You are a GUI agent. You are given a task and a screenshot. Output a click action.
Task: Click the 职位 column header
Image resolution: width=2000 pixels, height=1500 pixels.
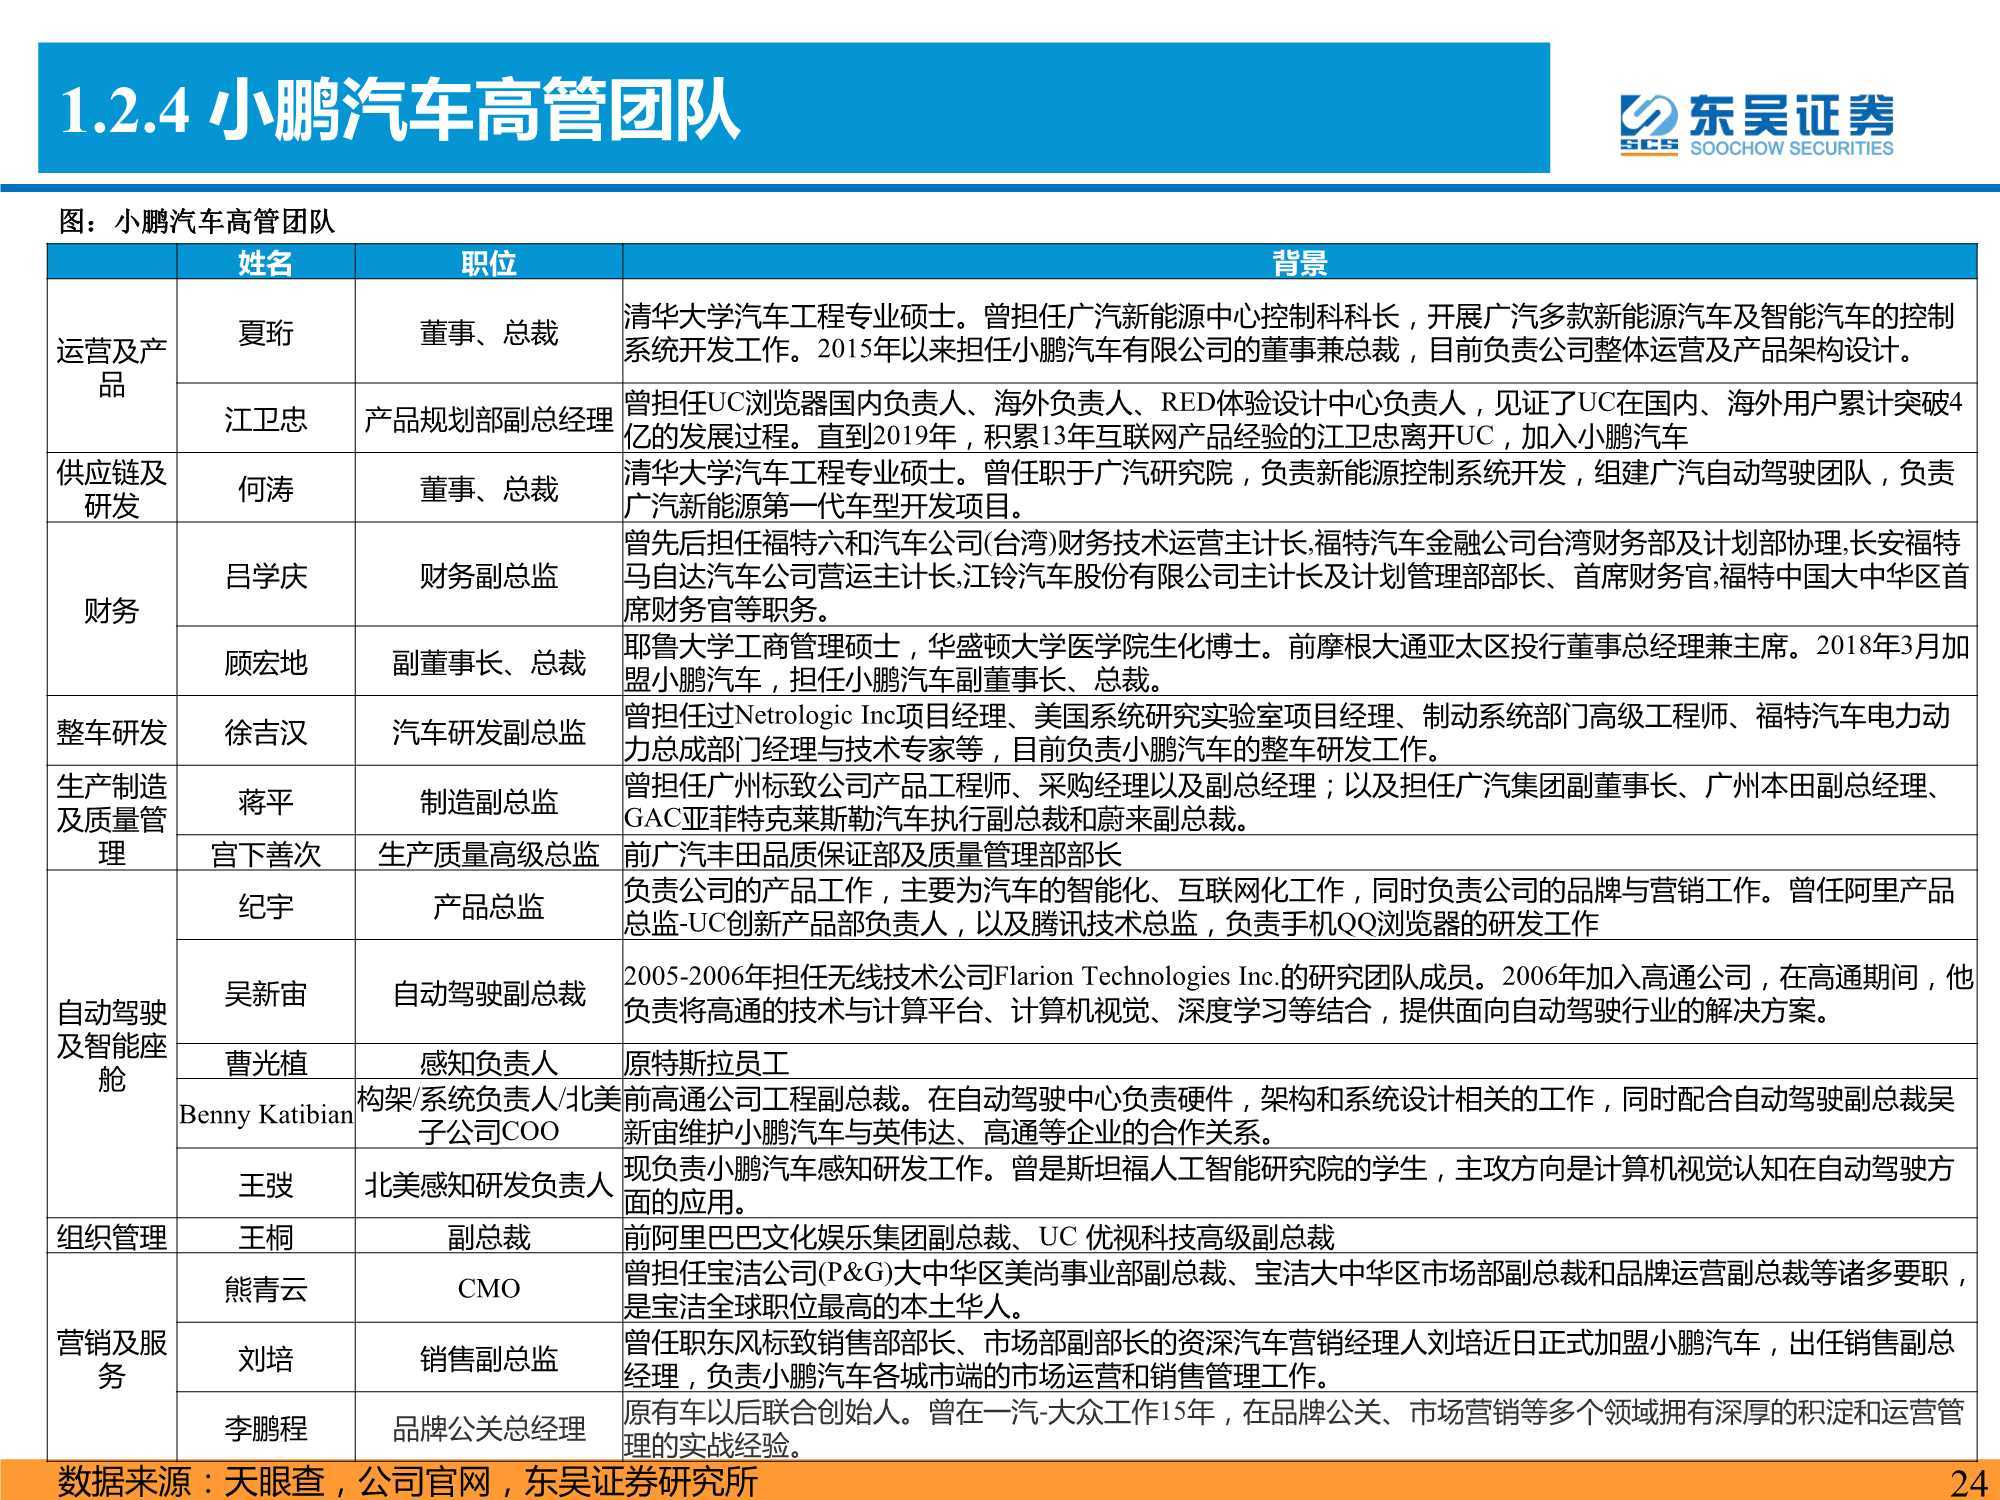point(488,263)
